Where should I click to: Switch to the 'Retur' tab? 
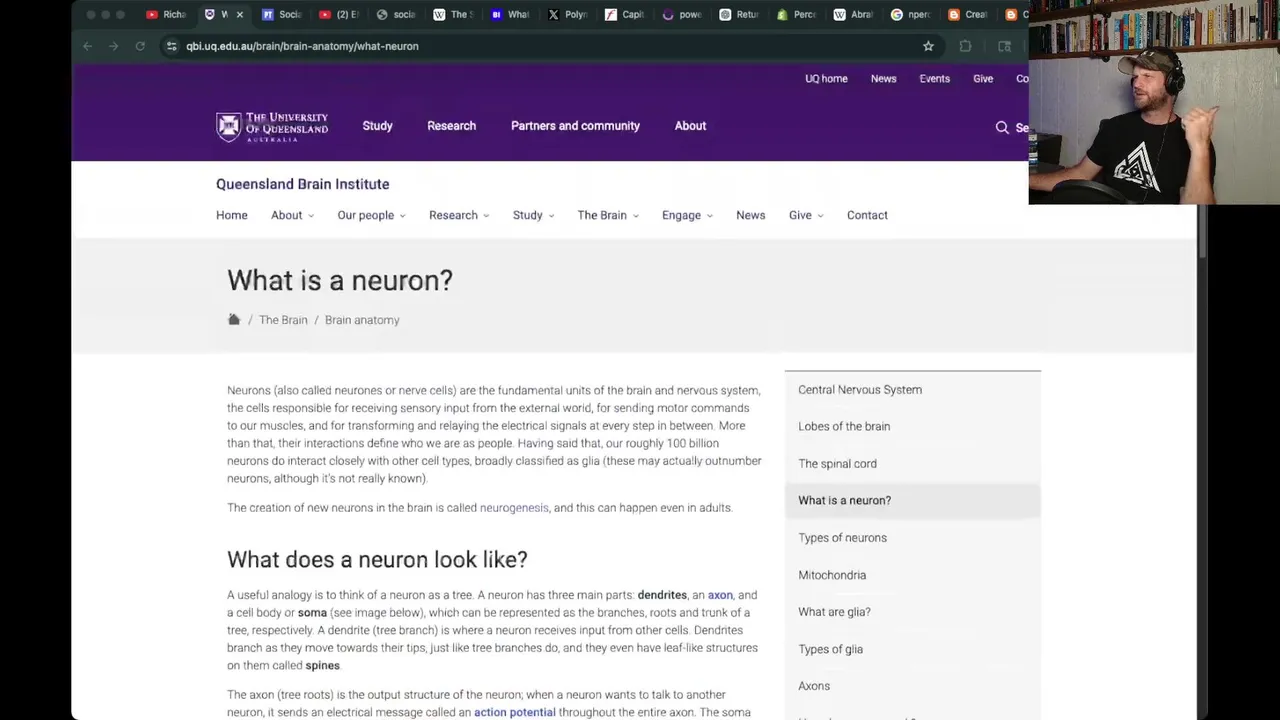click(x=740, y=15)
